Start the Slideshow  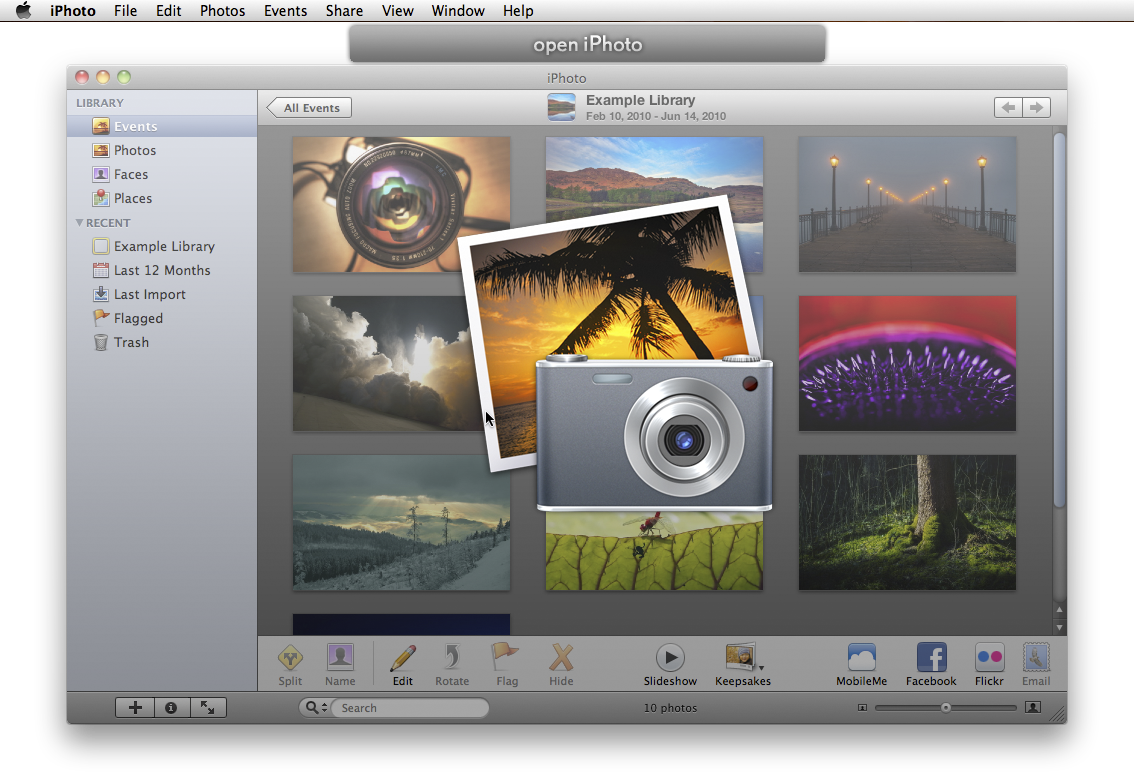pos(670,665)
